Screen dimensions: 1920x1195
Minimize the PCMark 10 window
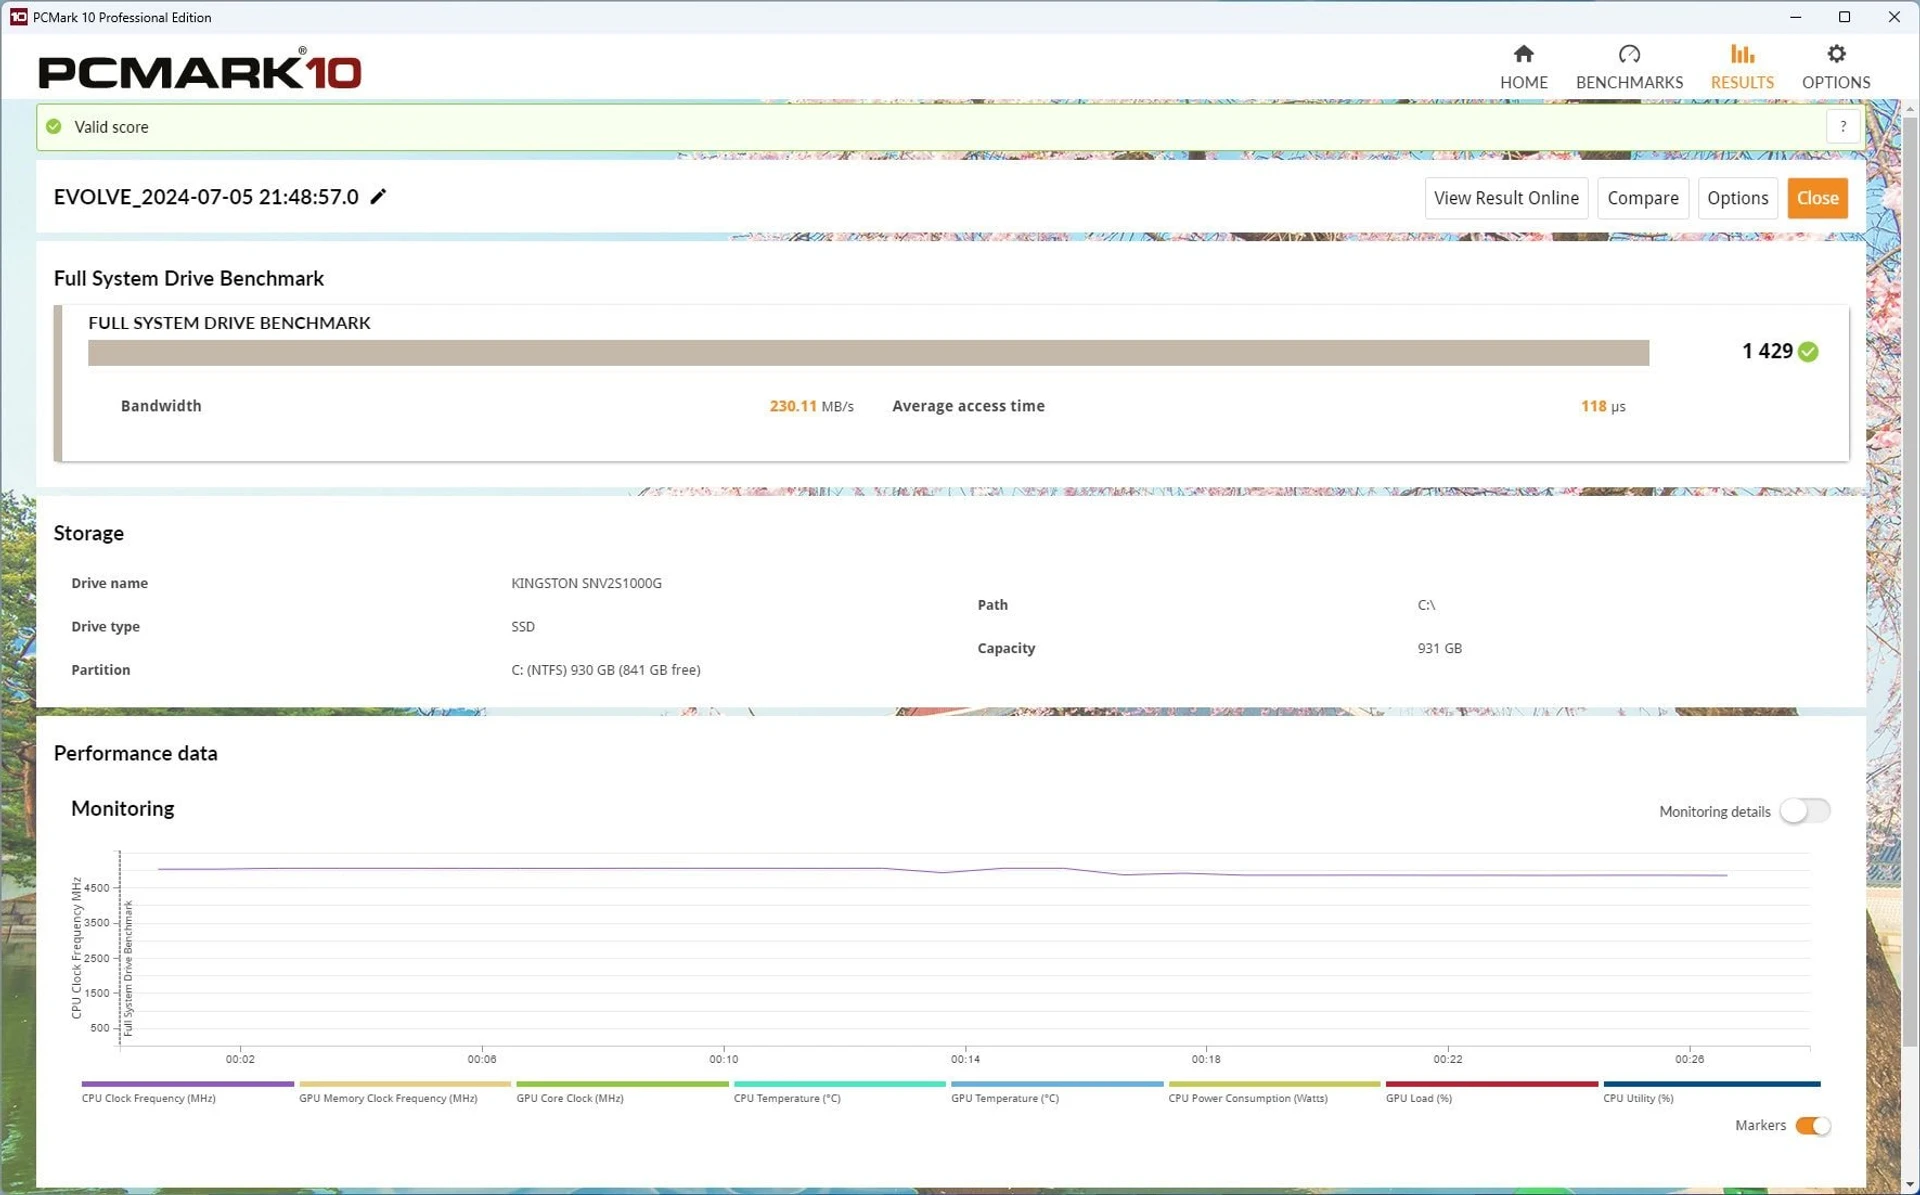click(1796, 17)
